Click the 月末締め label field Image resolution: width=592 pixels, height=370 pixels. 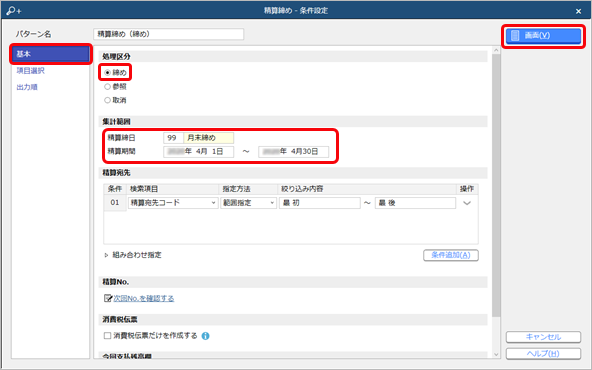(208, 138)
